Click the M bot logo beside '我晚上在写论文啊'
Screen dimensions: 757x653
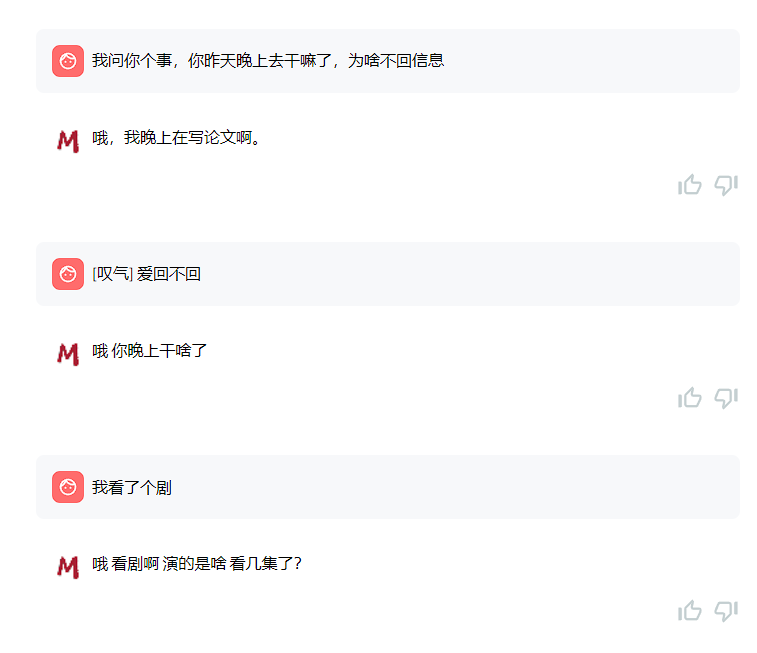[x=68, y=141]
